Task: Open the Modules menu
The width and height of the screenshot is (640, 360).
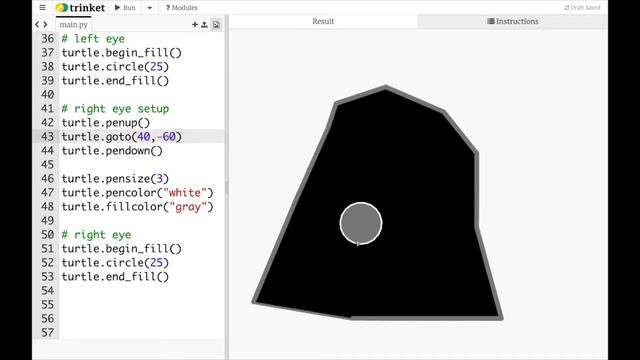Action: pos(182,7)
